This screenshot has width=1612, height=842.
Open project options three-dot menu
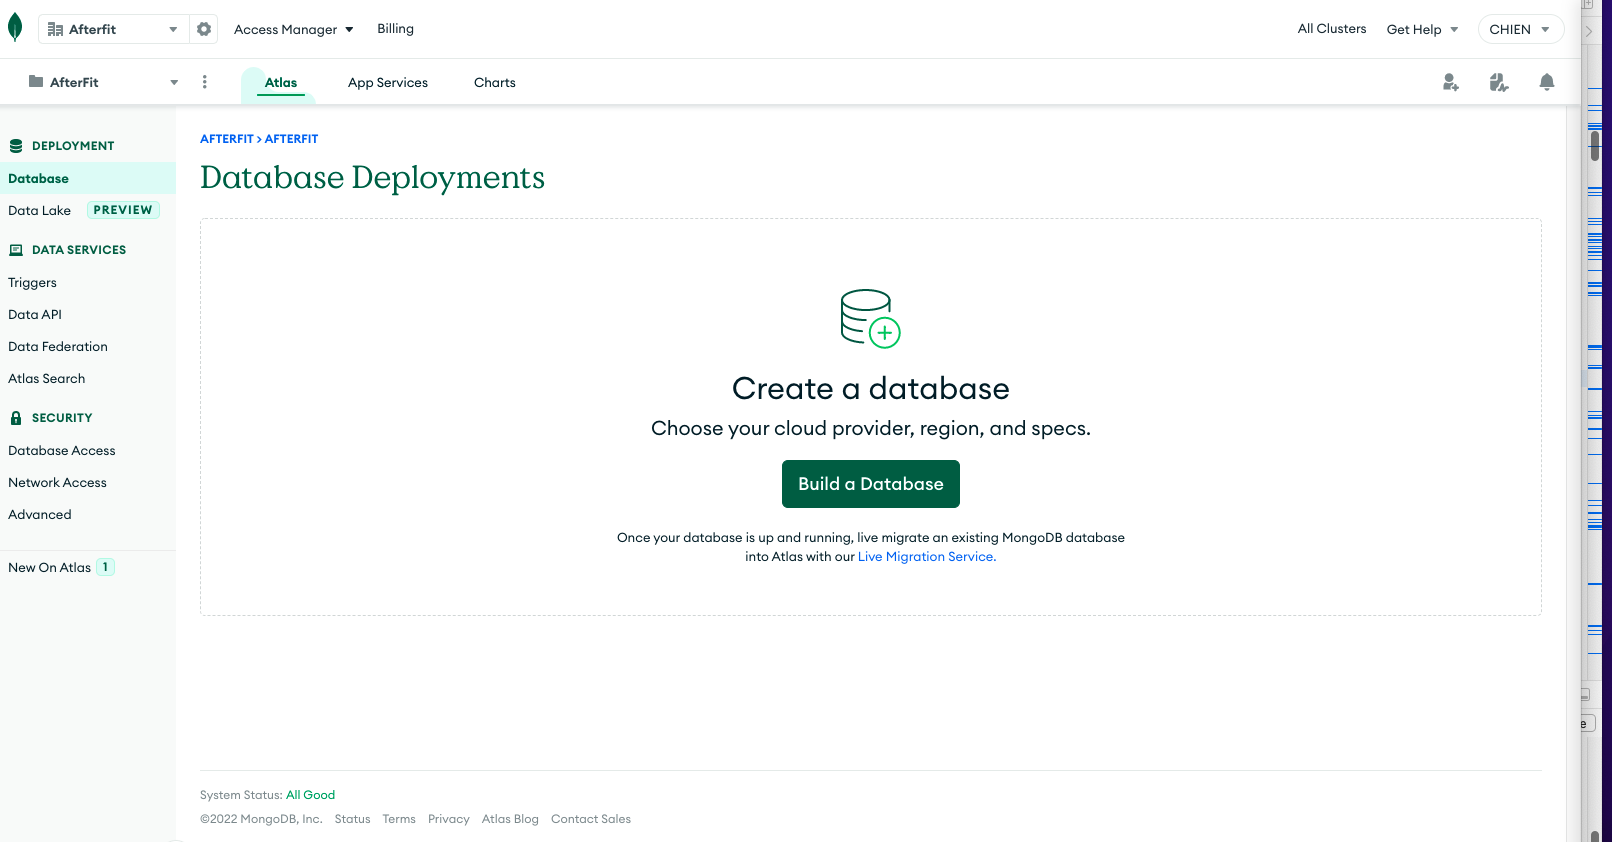coord(205,82)
